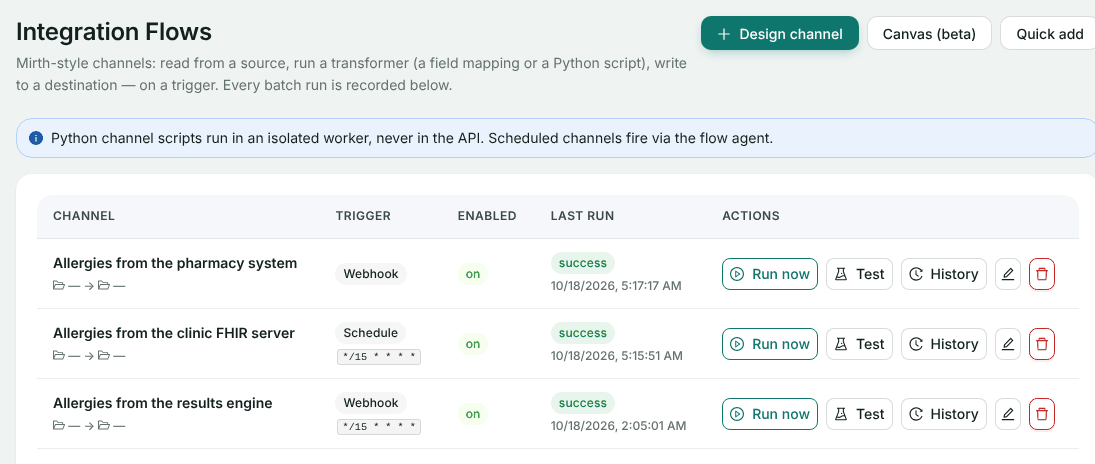Toggle the 'on' badge for clinic FHIR server
The image size is (1095, 464).
[x=473, y=344]
